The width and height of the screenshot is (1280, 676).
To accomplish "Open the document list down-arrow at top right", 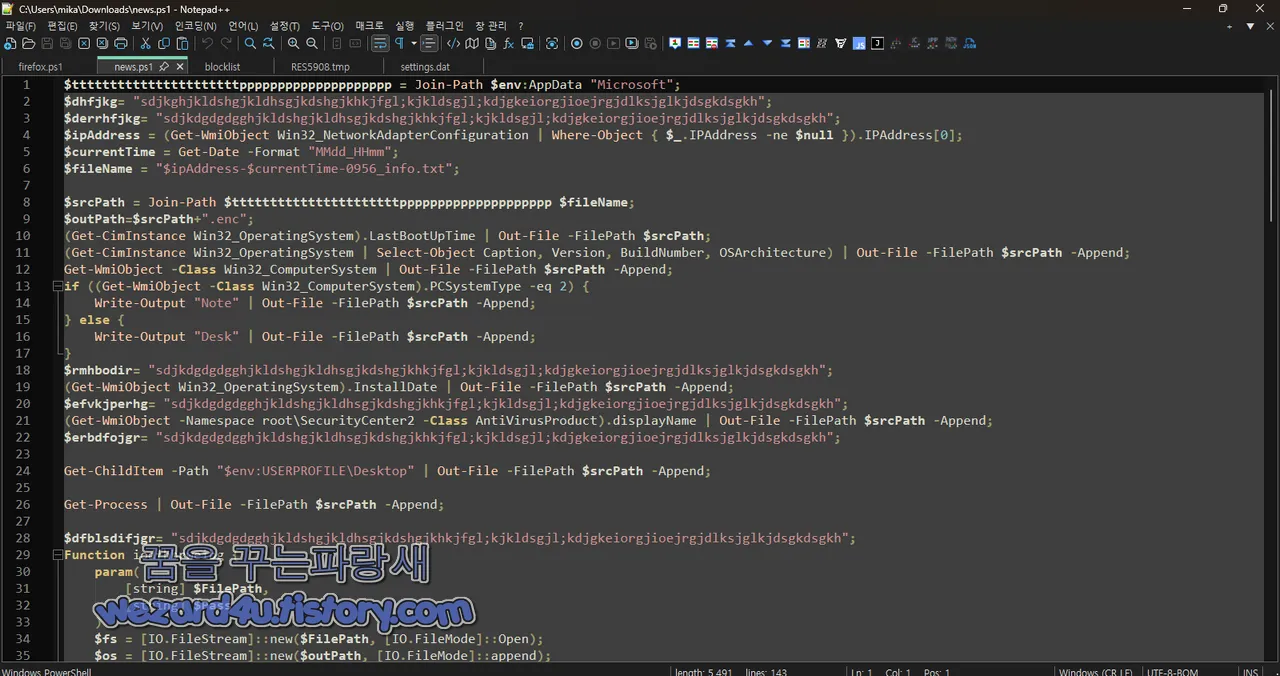I will [x=1250, y=26].
